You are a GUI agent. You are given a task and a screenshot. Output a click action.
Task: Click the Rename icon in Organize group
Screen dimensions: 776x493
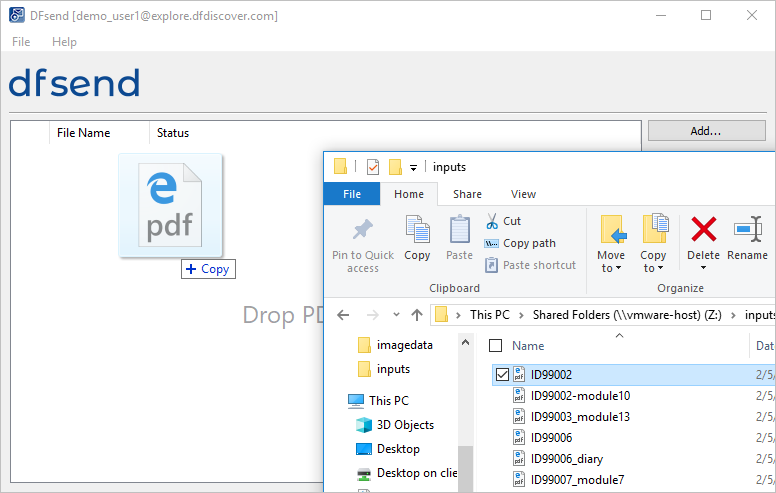pos(747,229)
